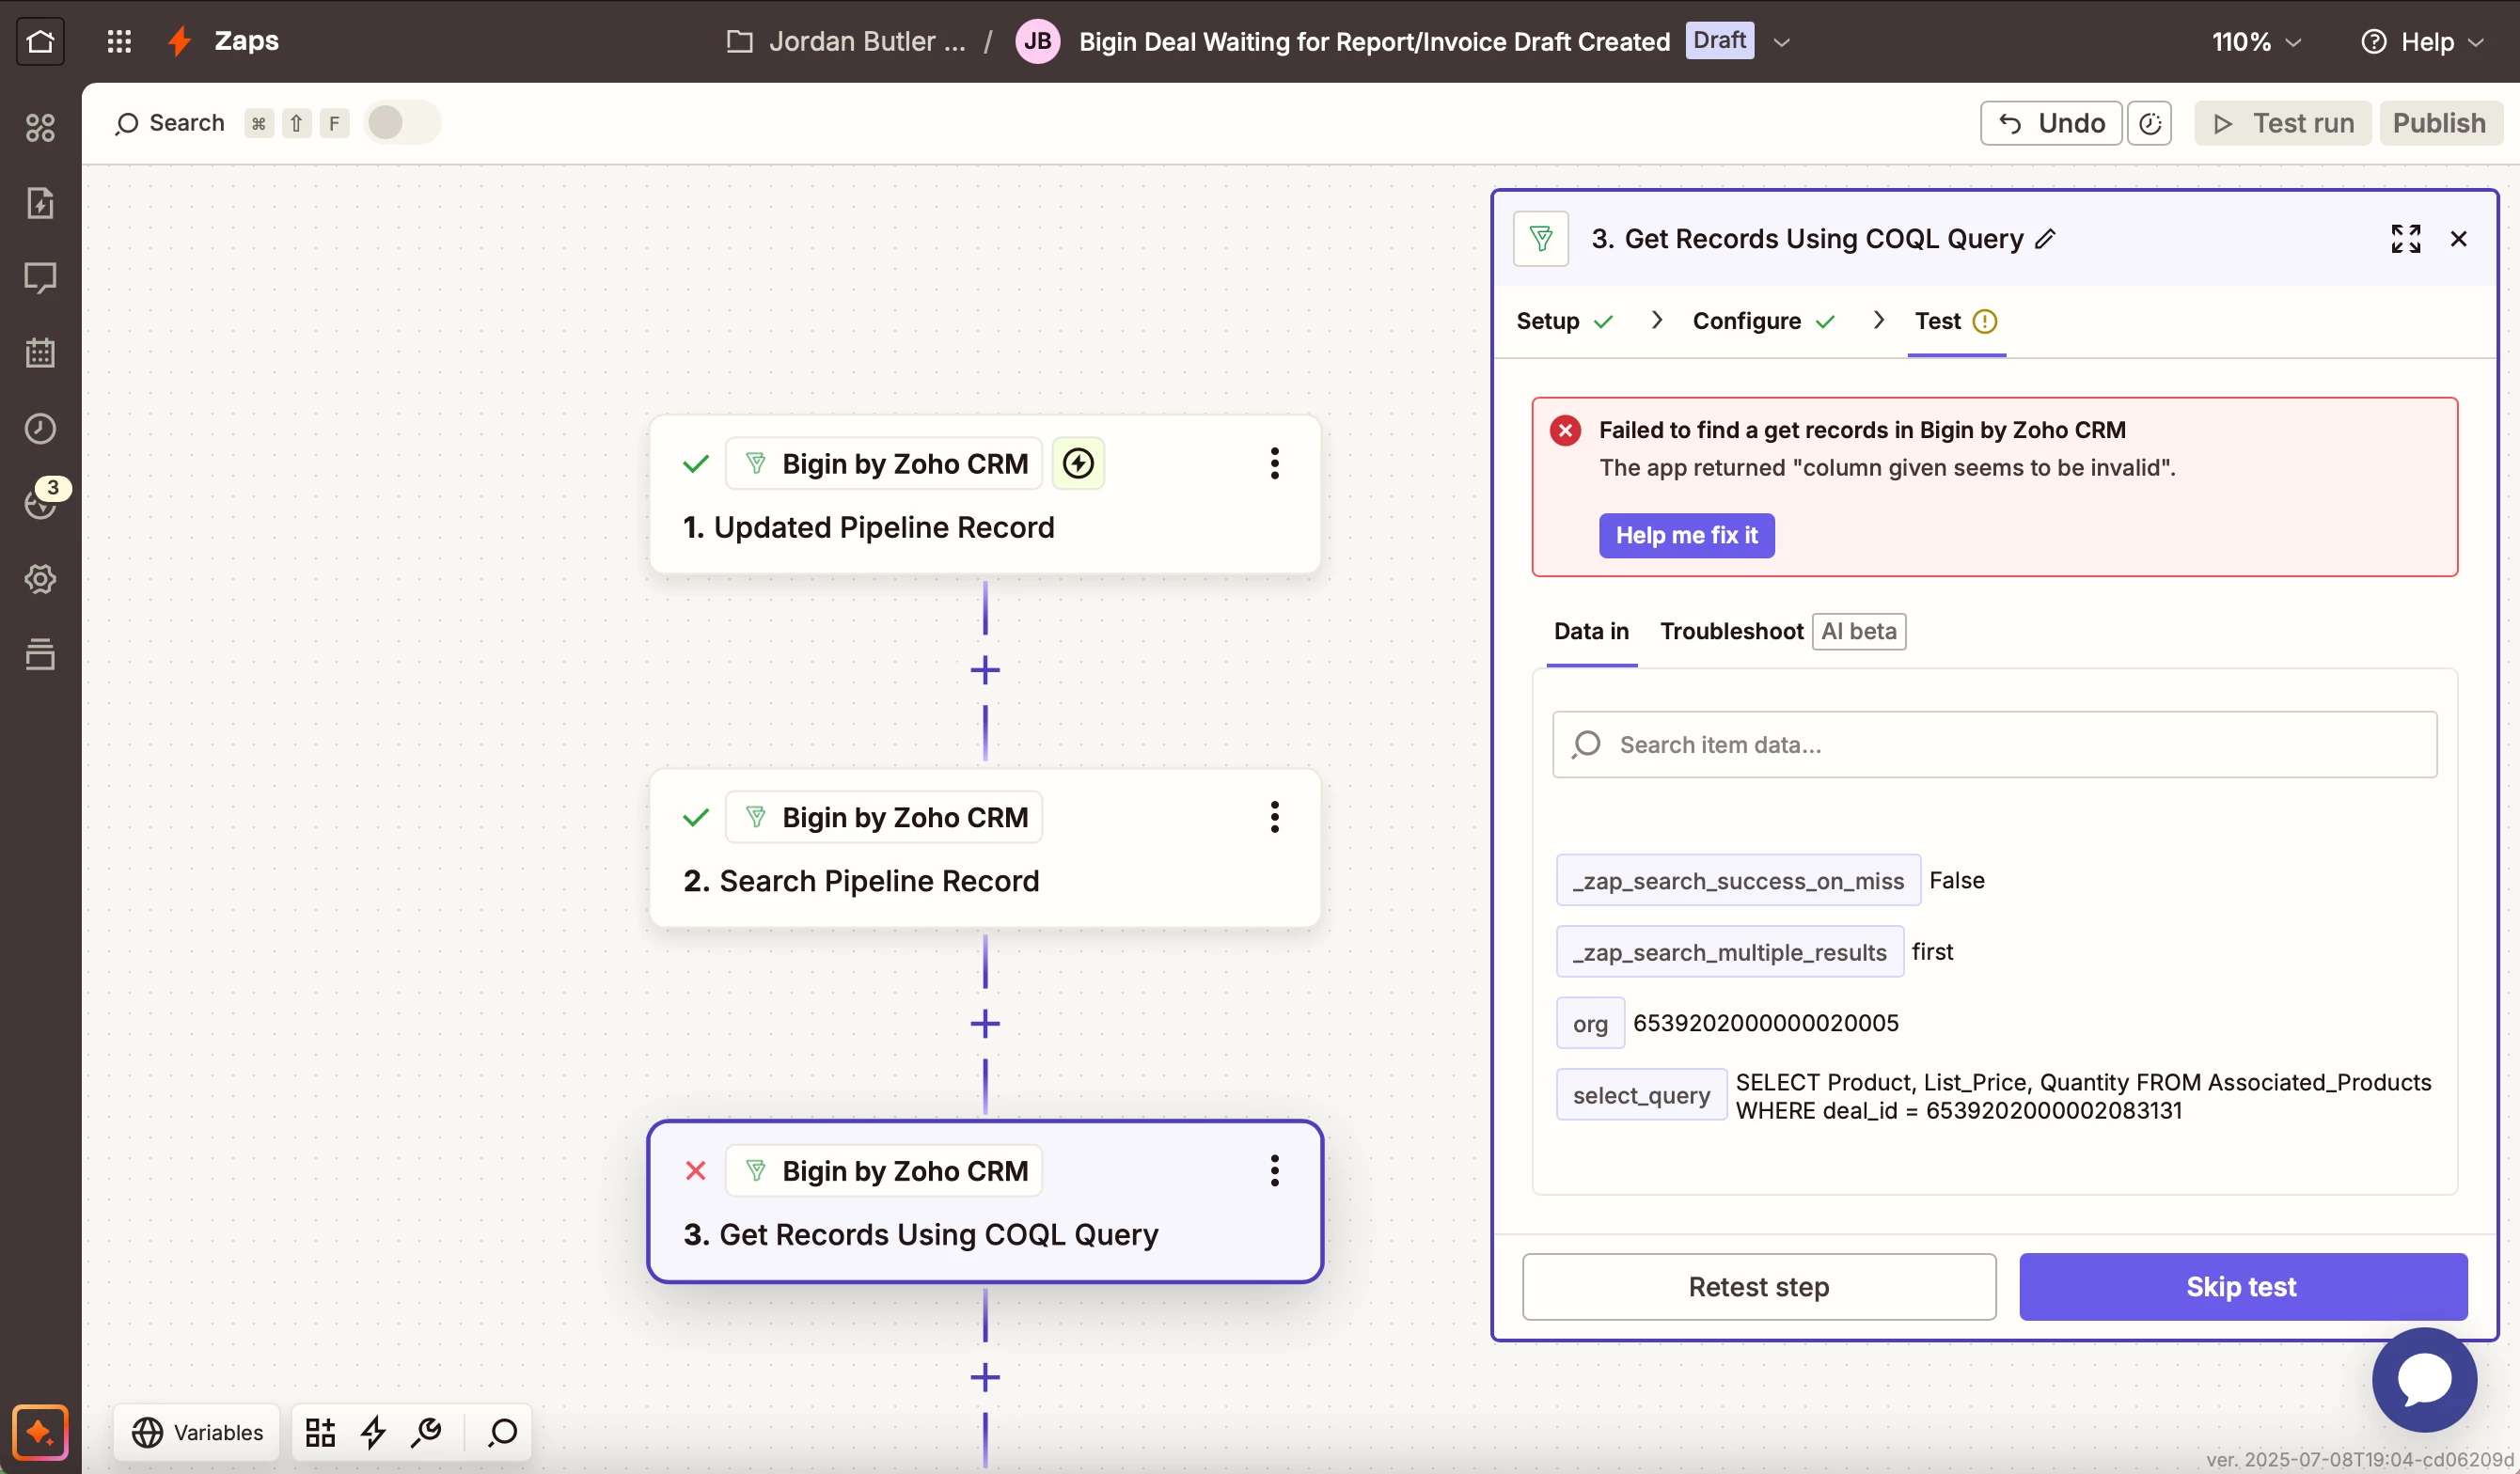
Task: Open the versions stack icon in sidebar
Action: coord(40,654)
